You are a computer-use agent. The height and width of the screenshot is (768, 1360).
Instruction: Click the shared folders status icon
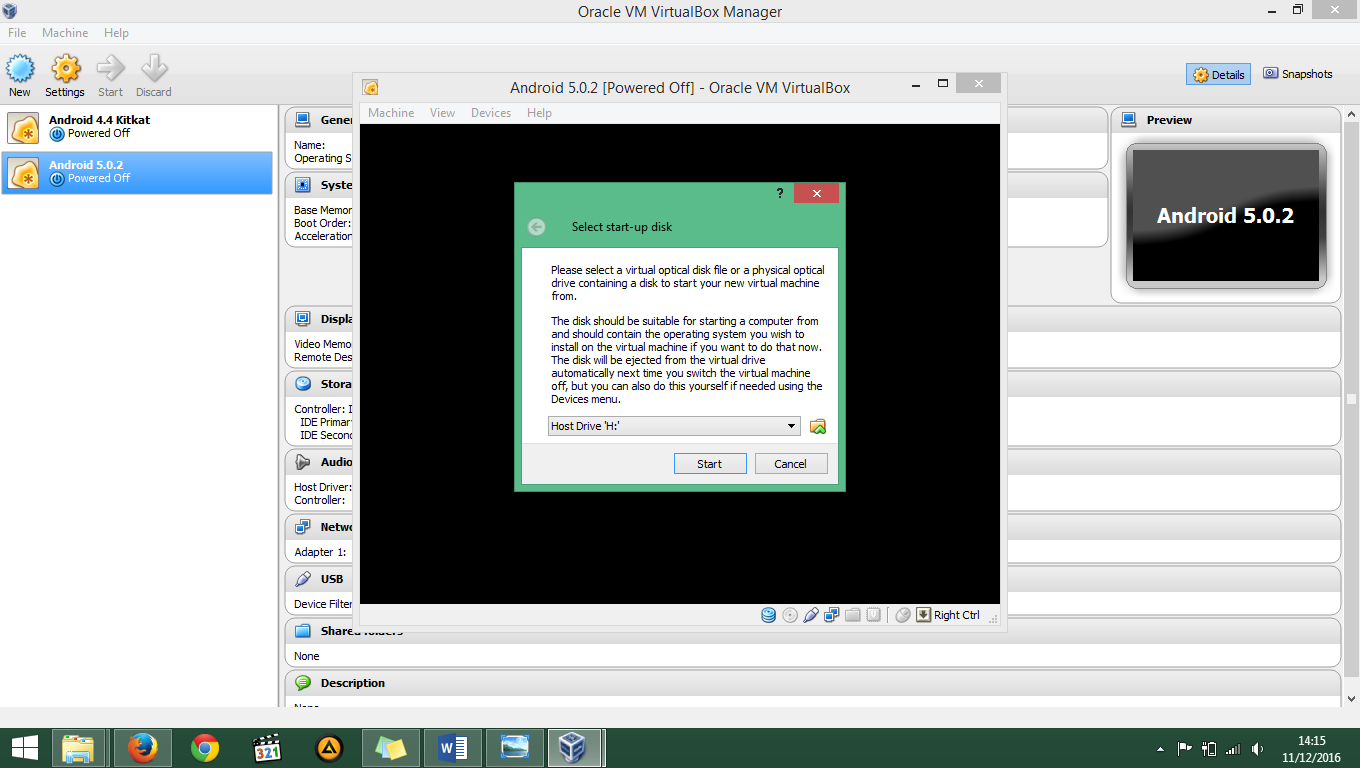pos(853,615)
